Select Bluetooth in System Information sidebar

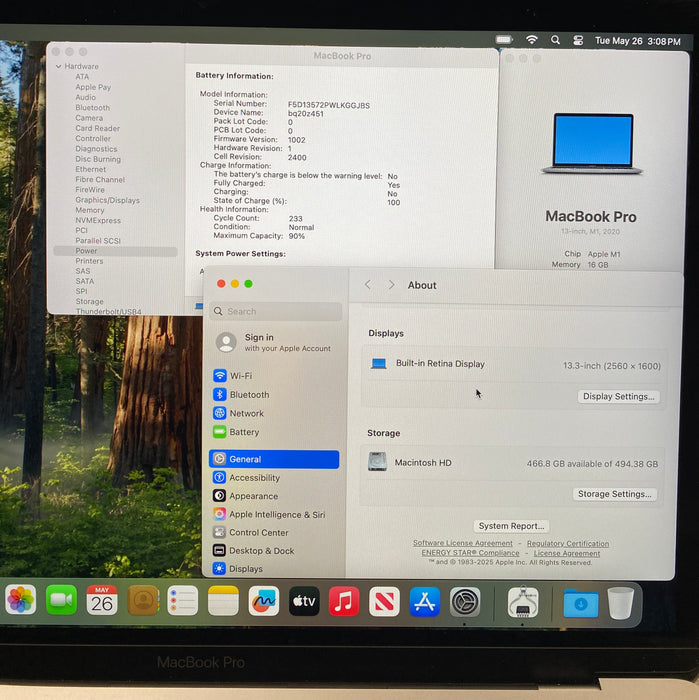pyautogui.click(x=92, y=108)
